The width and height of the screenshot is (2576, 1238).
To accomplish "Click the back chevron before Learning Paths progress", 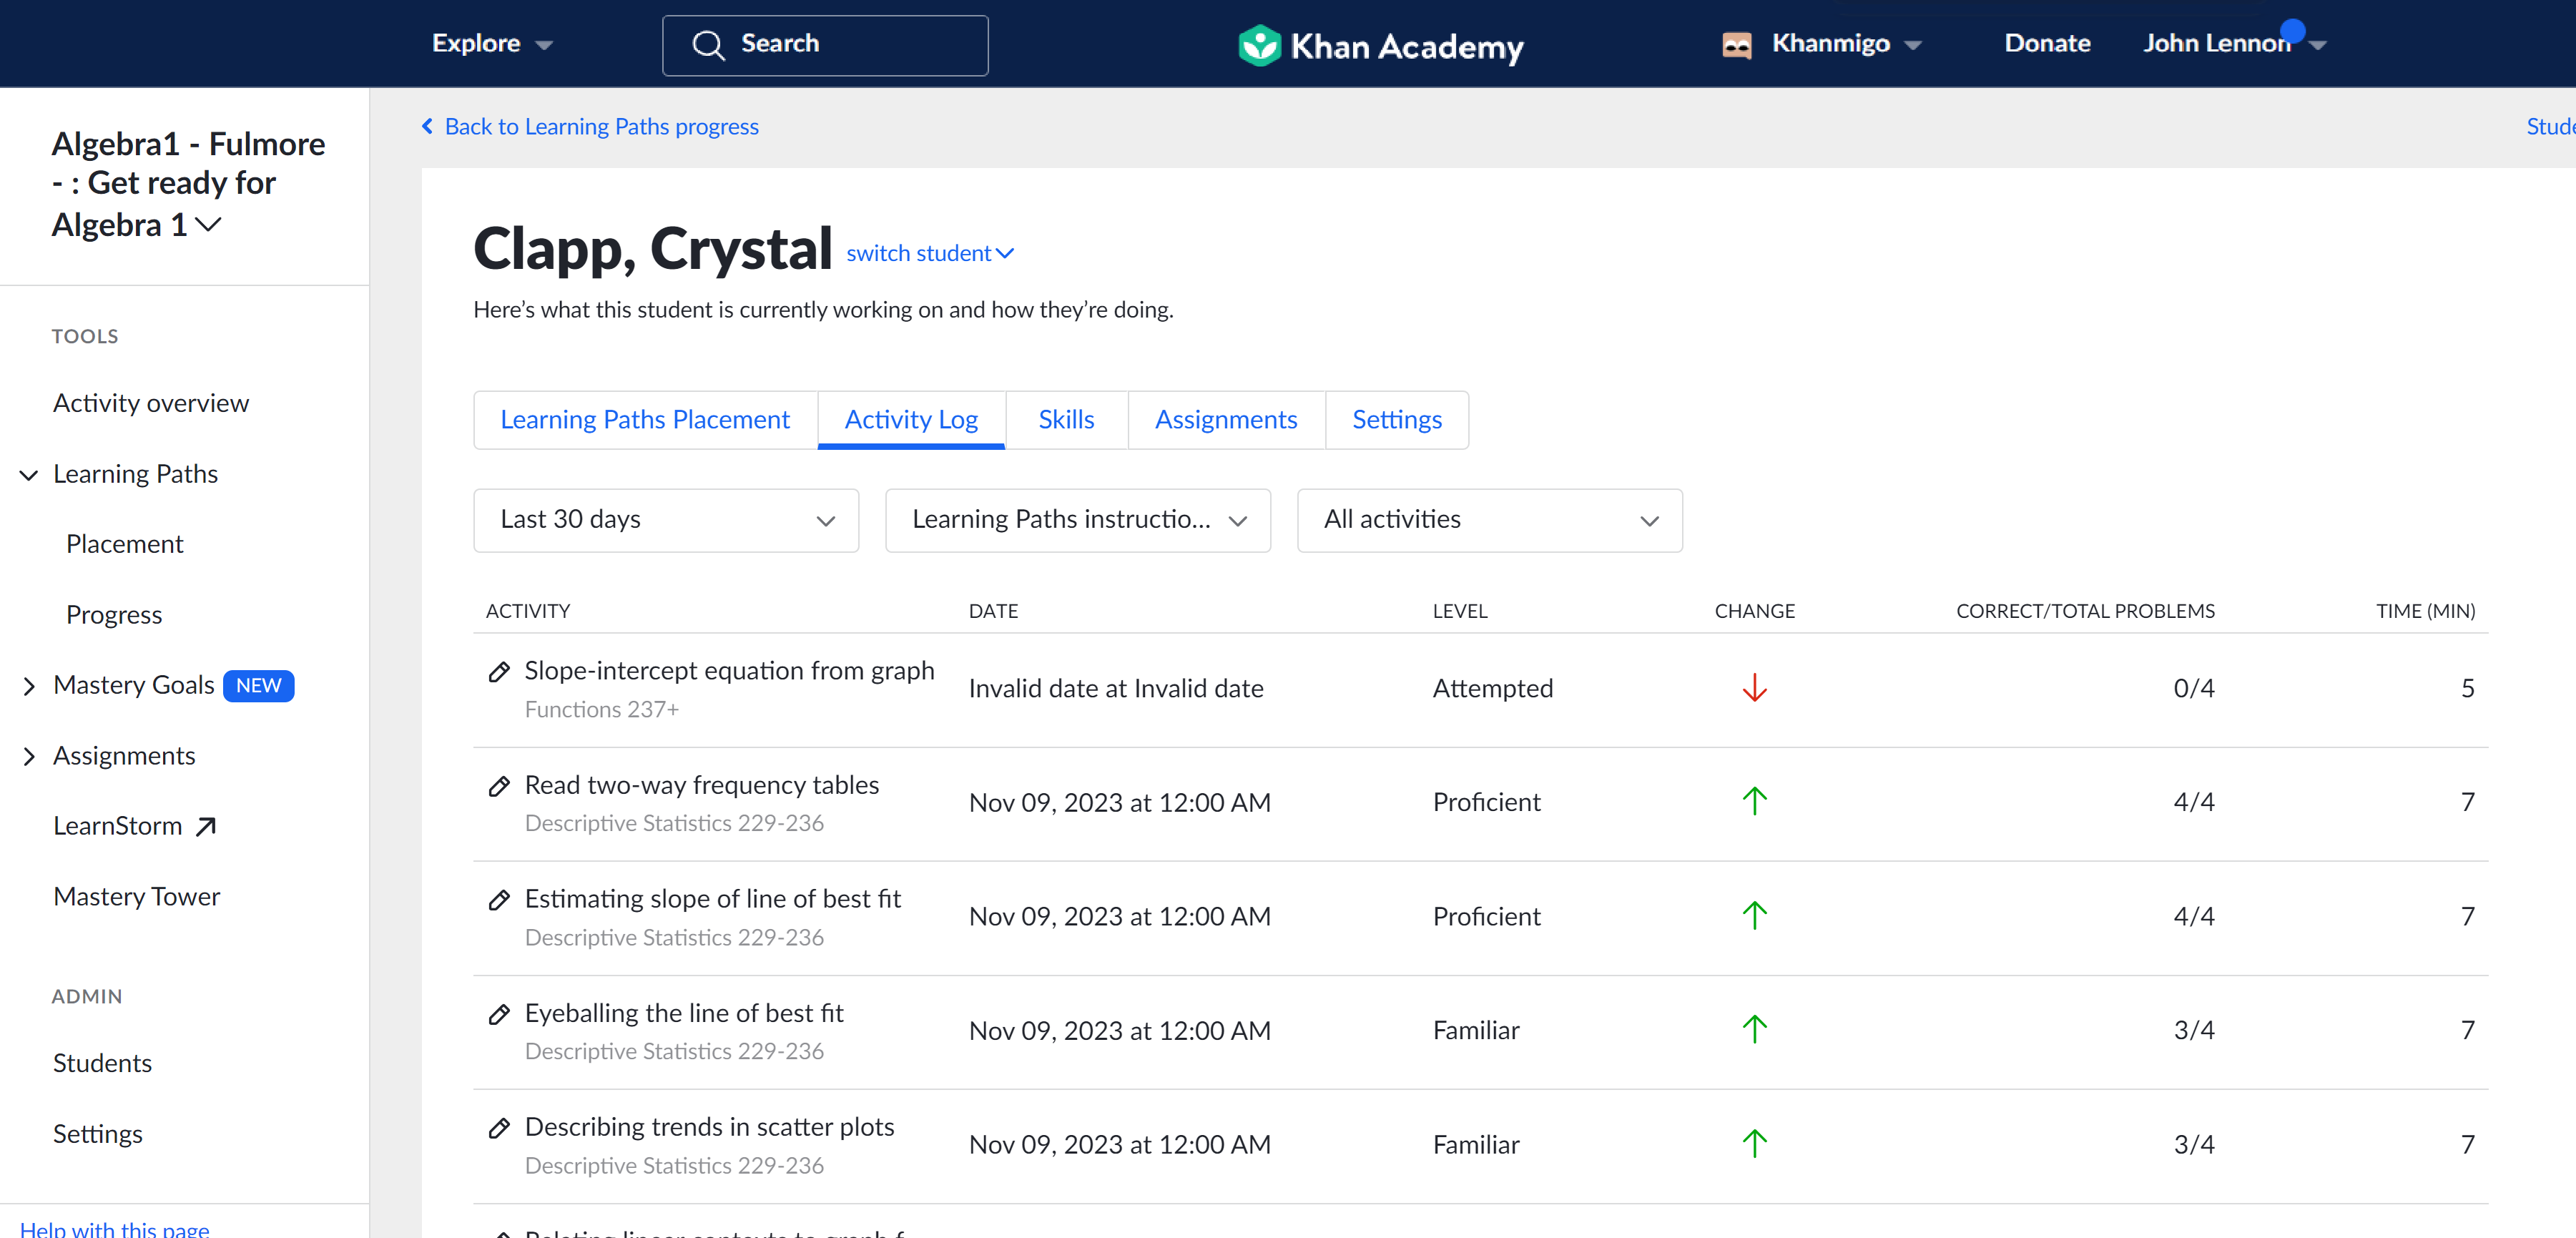I will 427,126.
